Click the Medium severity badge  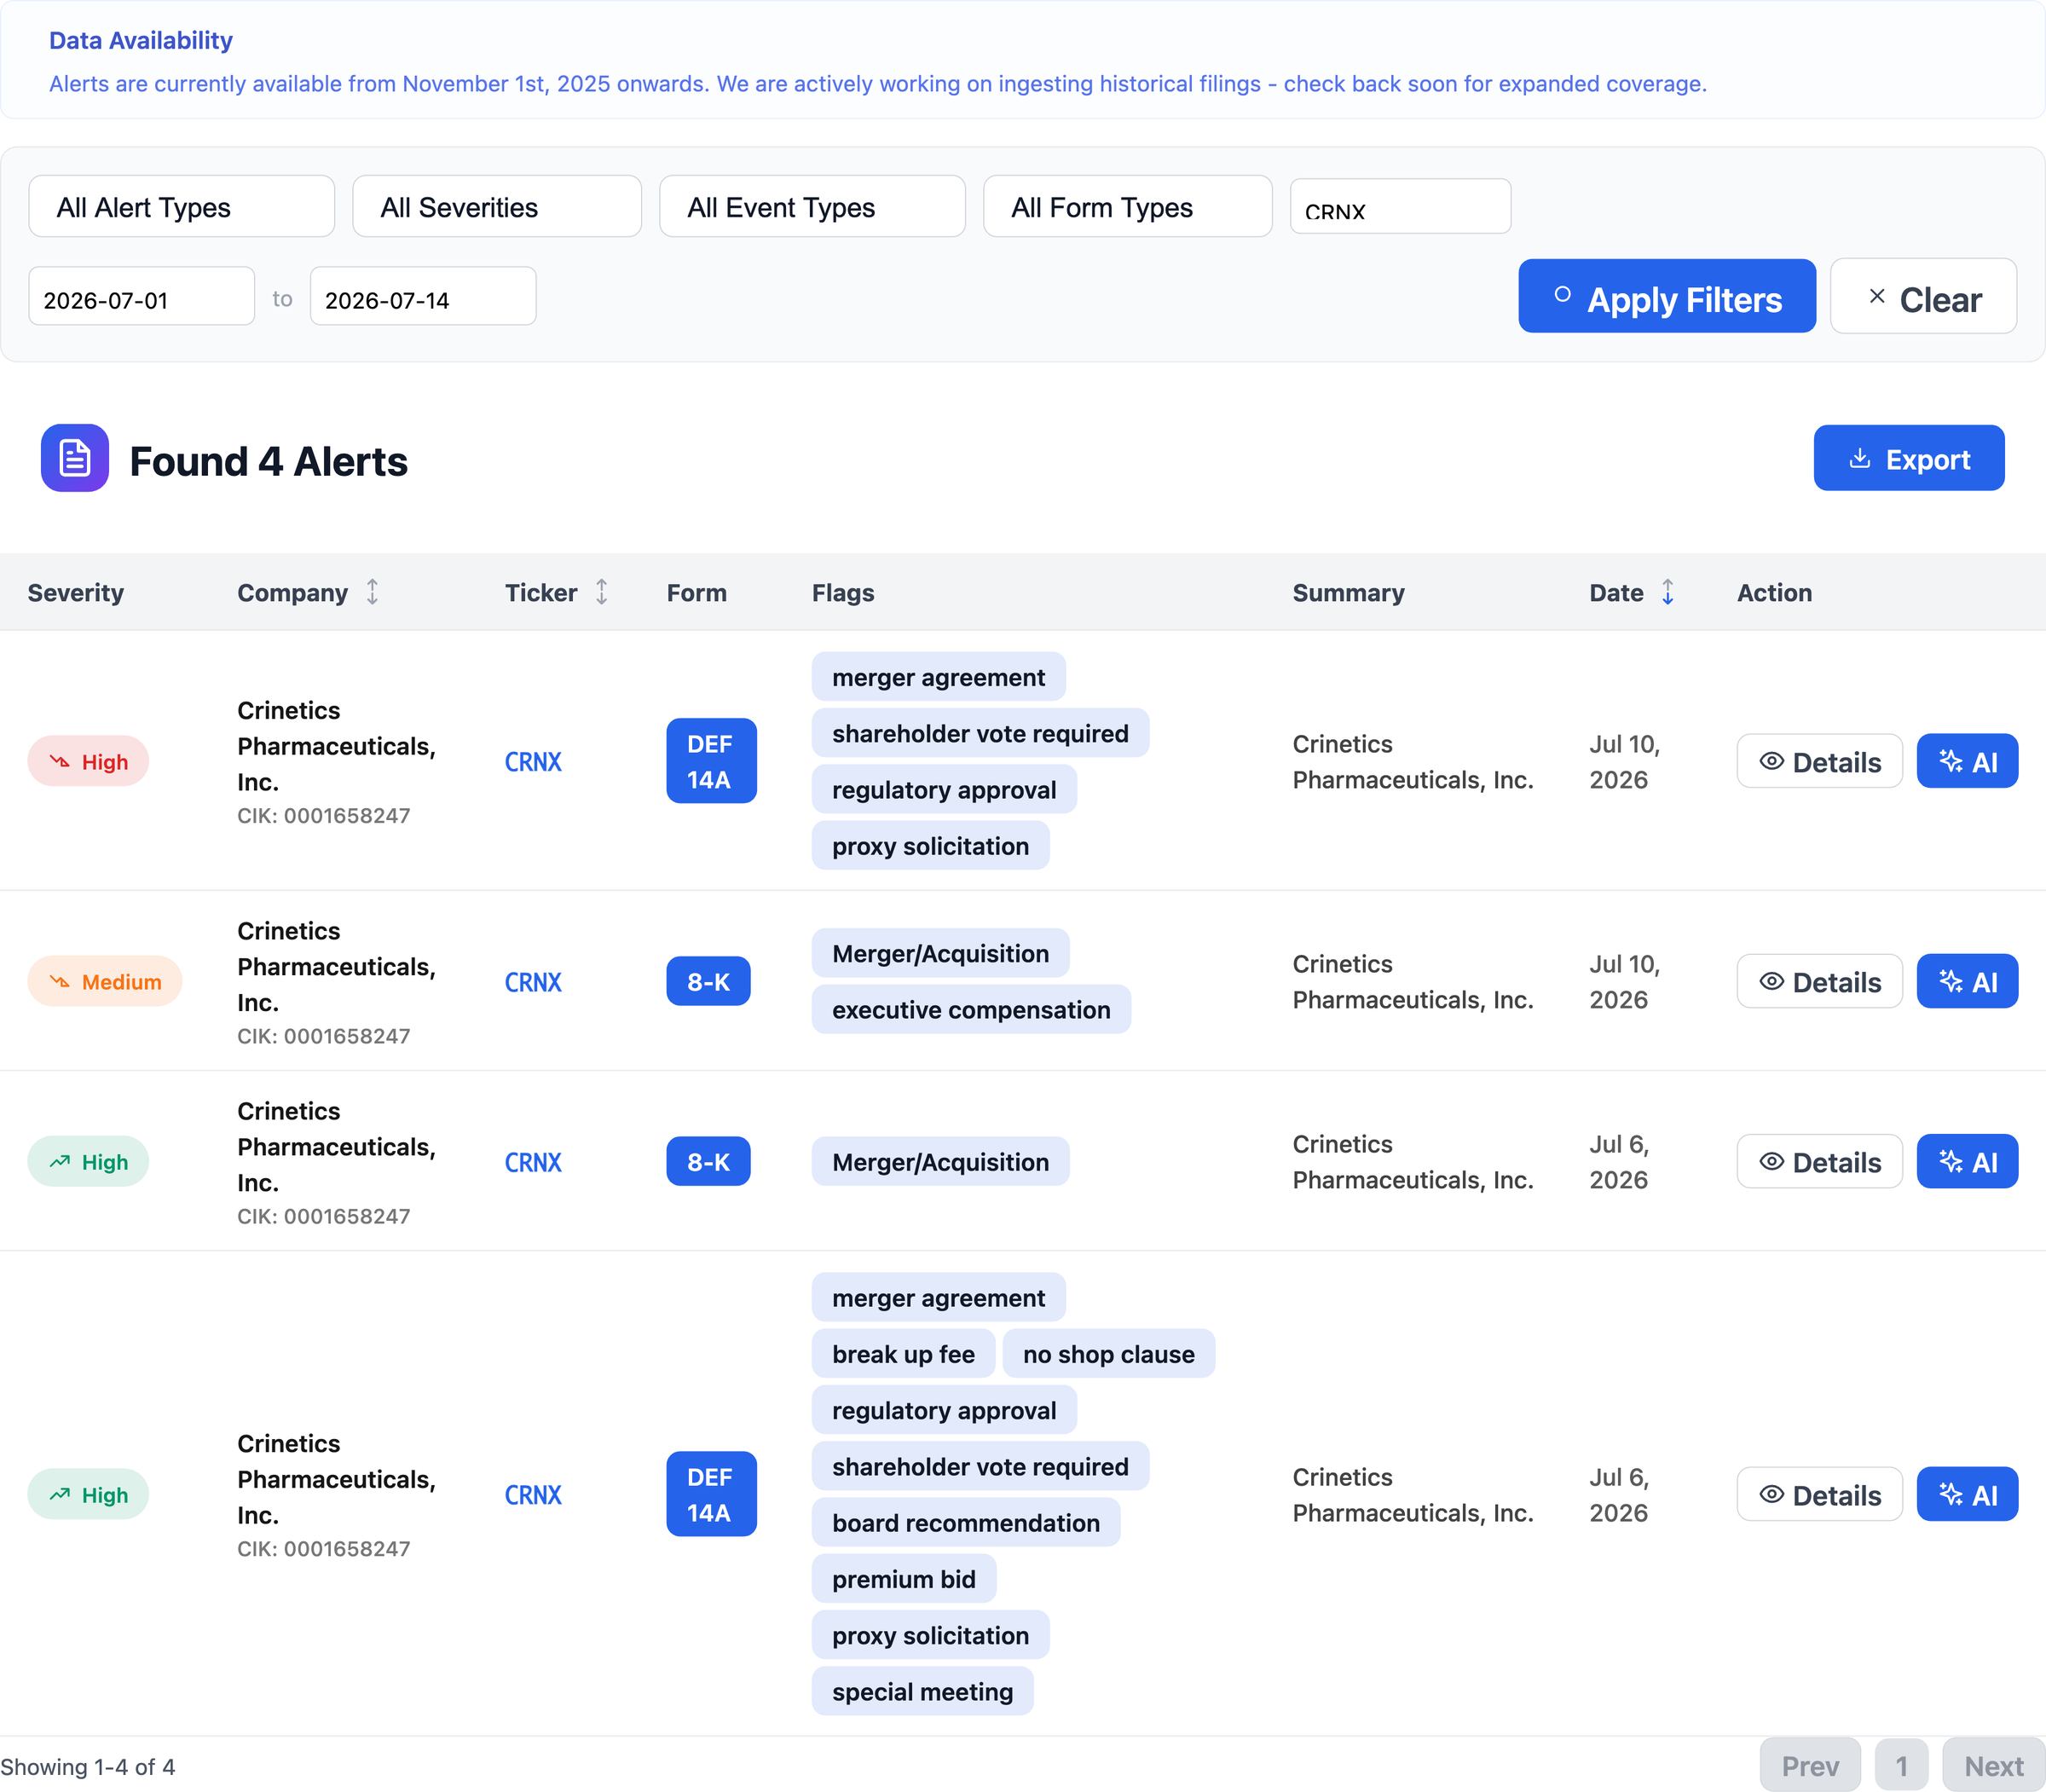point(105,982)
